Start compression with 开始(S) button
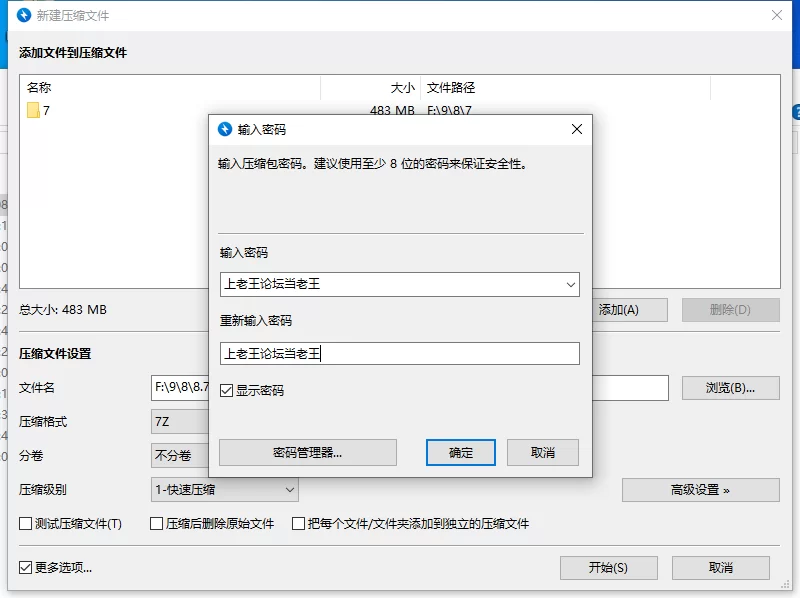 click(609, 568)
